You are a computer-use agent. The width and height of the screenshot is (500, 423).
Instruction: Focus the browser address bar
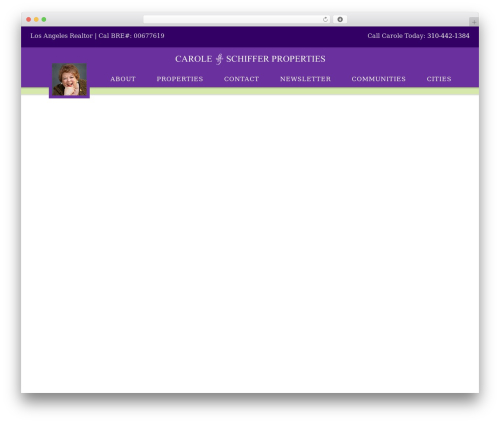[232, 19]
